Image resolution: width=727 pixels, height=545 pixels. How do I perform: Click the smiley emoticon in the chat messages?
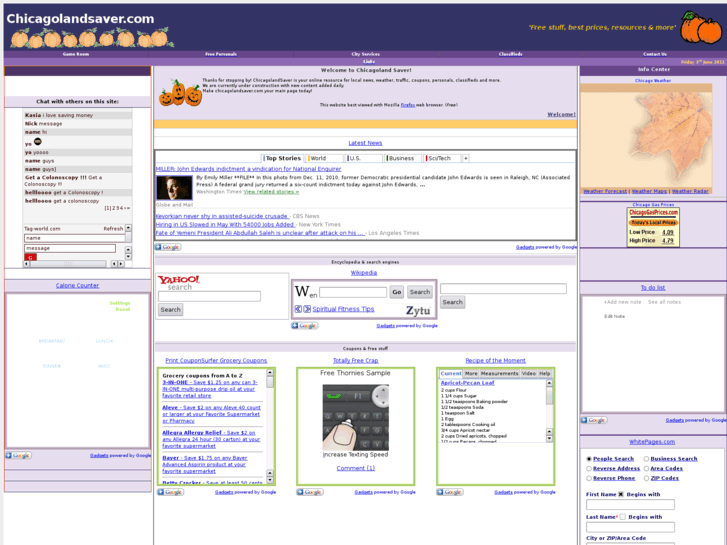click(x=38, y=141)
